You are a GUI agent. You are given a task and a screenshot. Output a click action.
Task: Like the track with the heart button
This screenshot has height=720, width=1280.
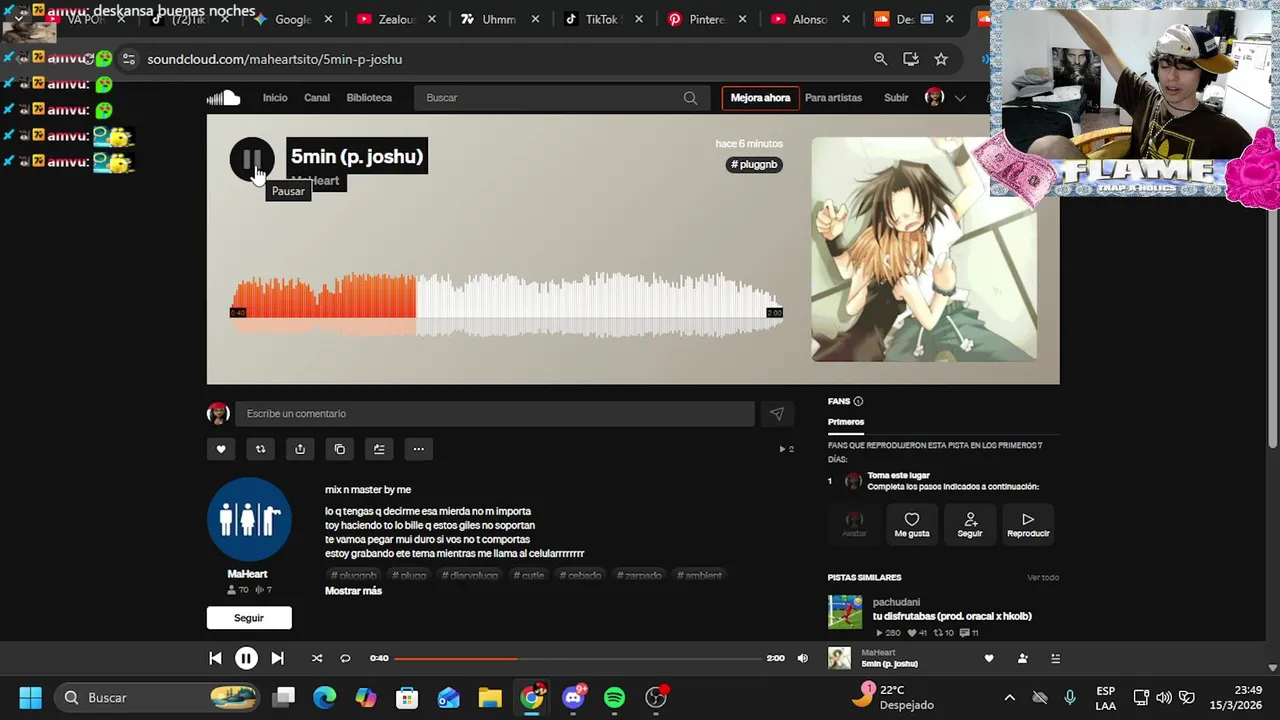pos(221,449)
